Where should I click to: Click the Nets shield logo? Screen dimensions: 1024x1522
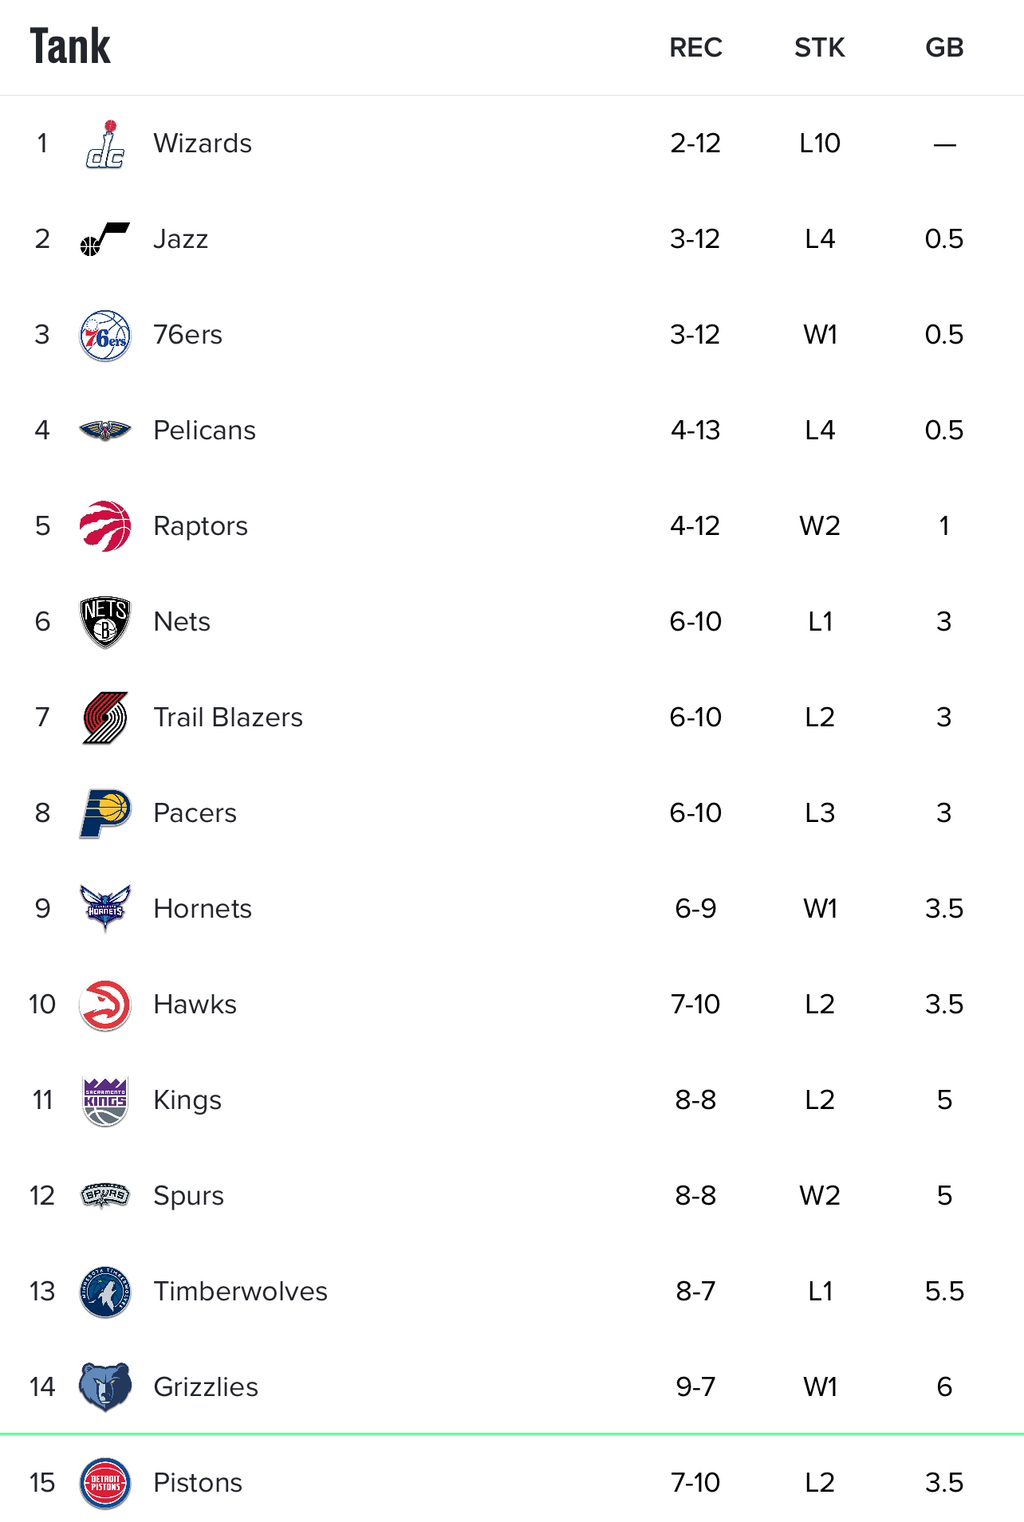click(105, 622)
